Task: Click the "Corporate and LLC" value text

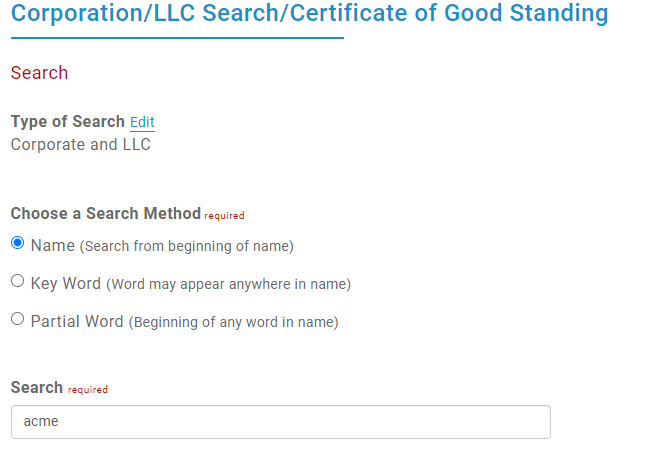Action: 80,144
